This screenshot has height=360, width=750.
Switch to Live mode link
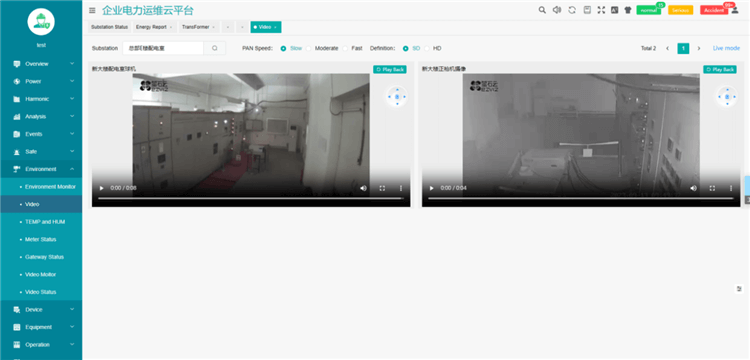tap(726, 48)
